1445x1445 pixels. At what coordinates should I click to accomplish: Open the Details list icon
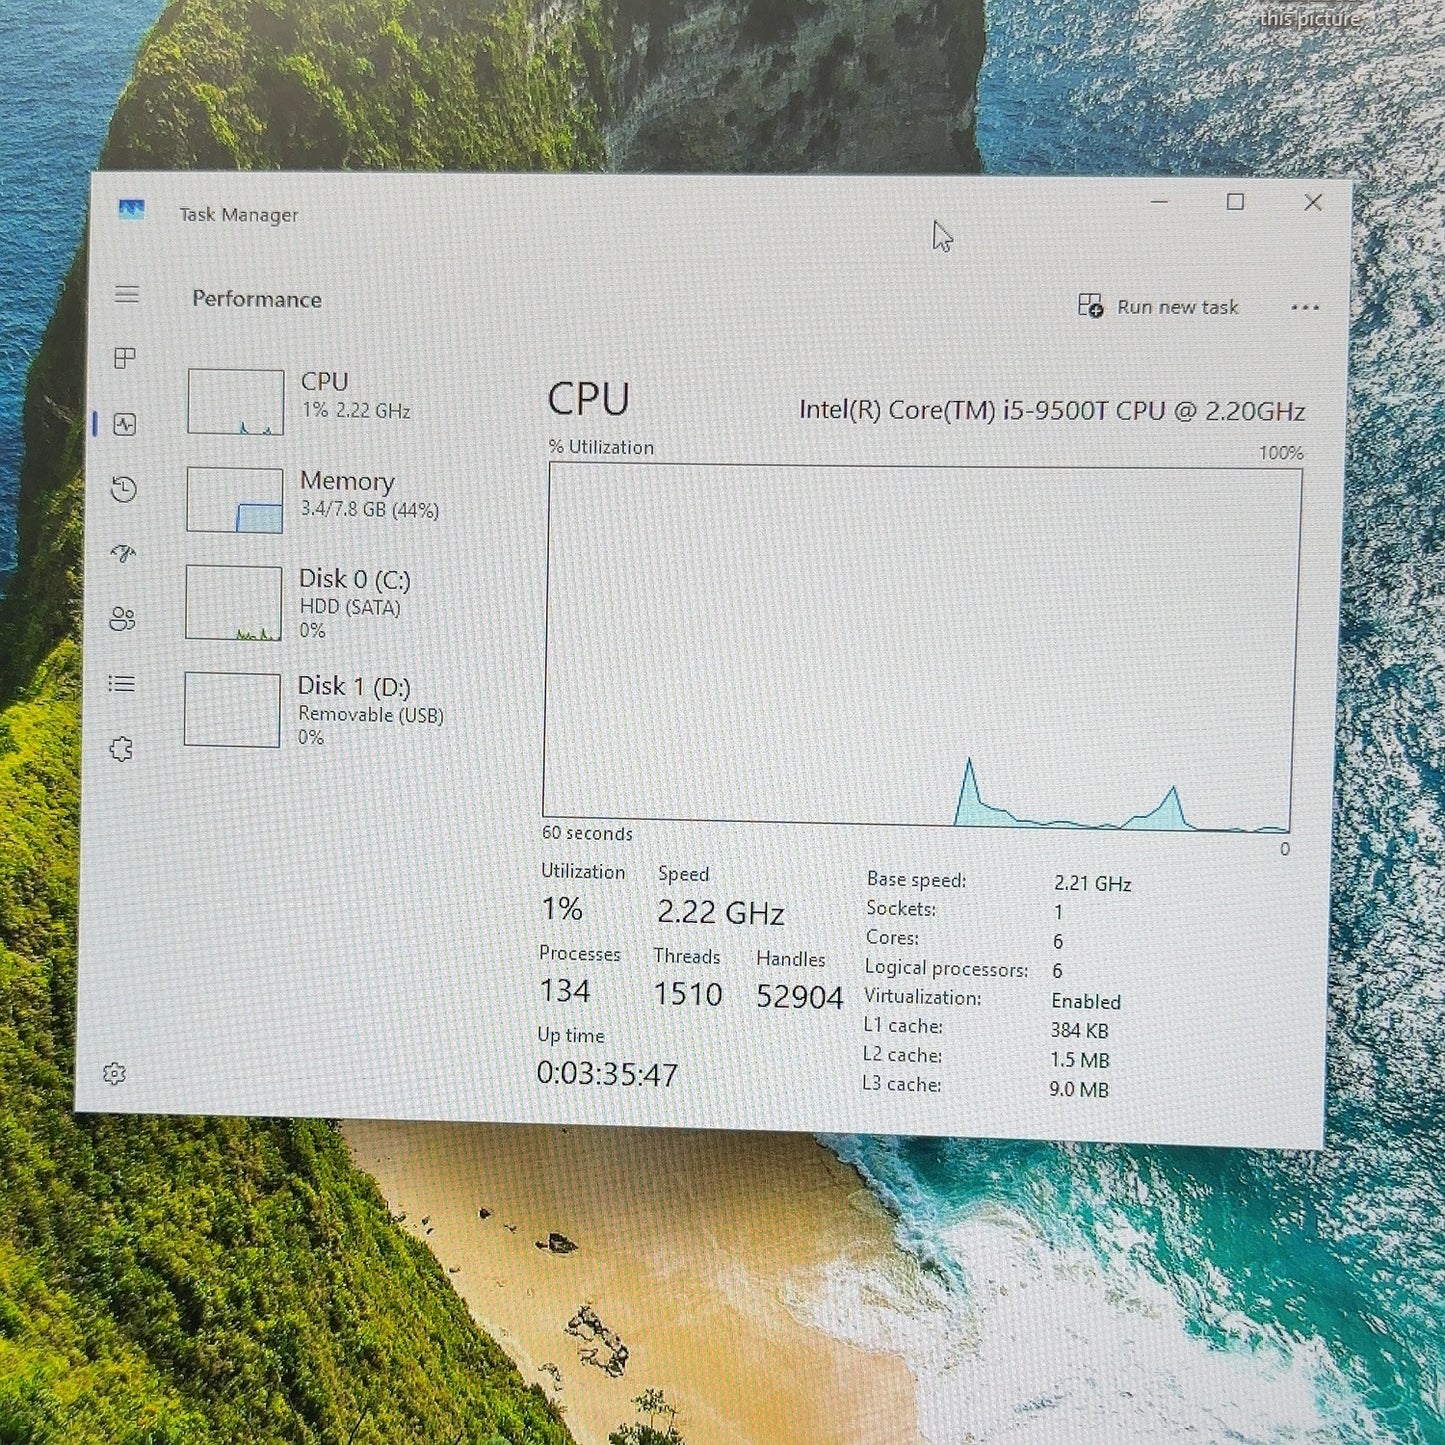tap(121, 684)
